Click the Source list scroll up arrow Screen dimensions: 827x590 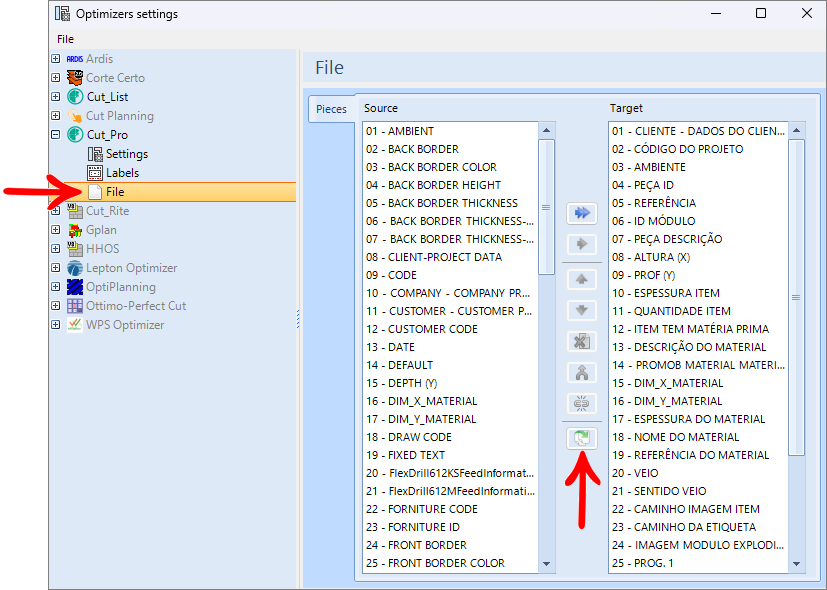(x=546, y=130)
